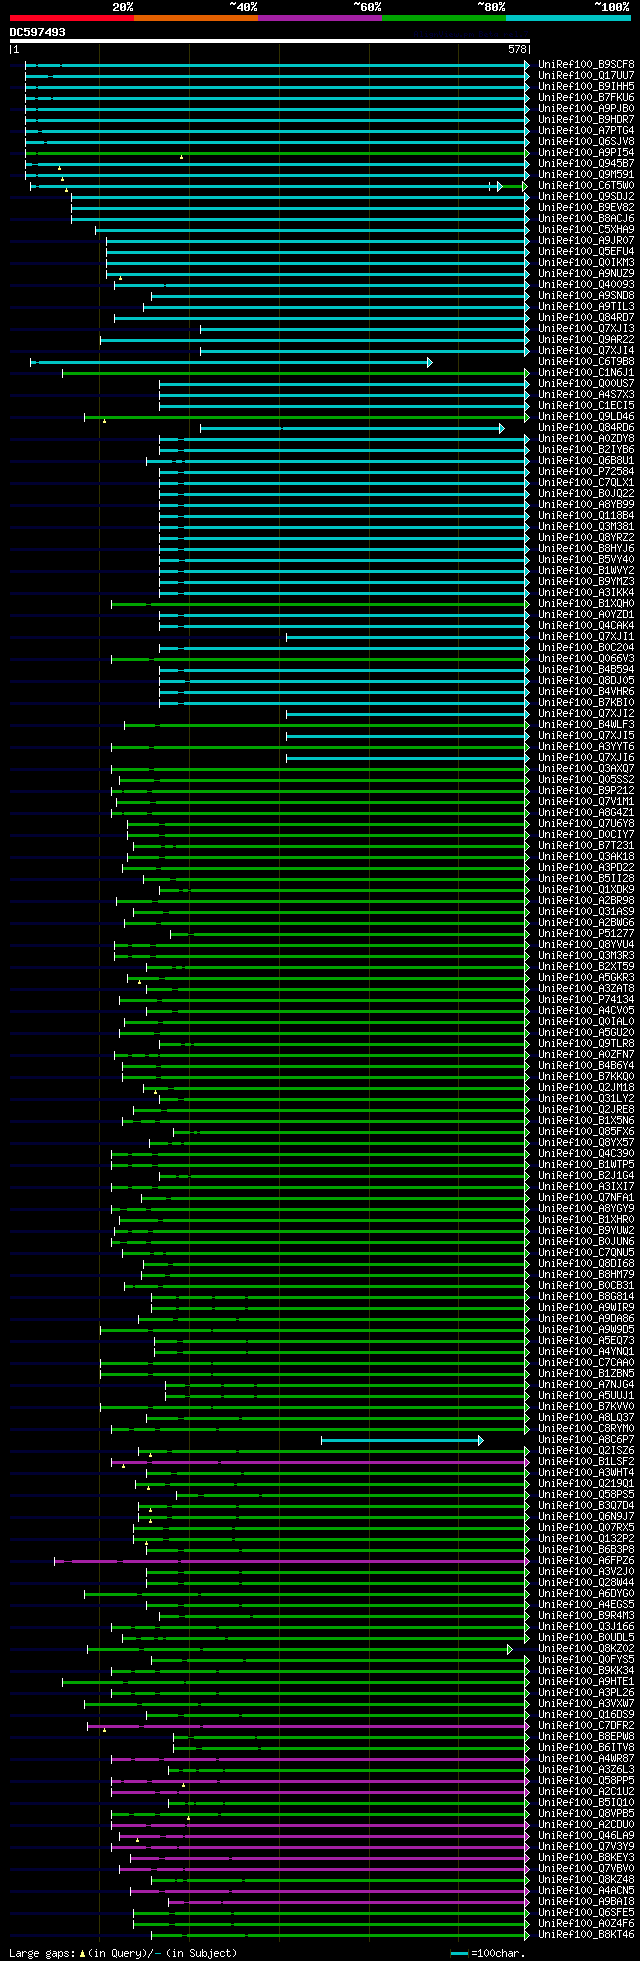Select the UniRef100_B4WLF3 label
The width and height of the screenshot is (640, 1961).
(586, 725)
